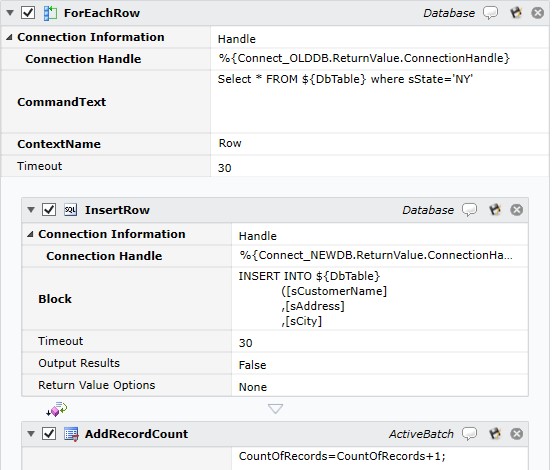
Task: Edit the CommandText Select query field
Action: click(379, 102)
